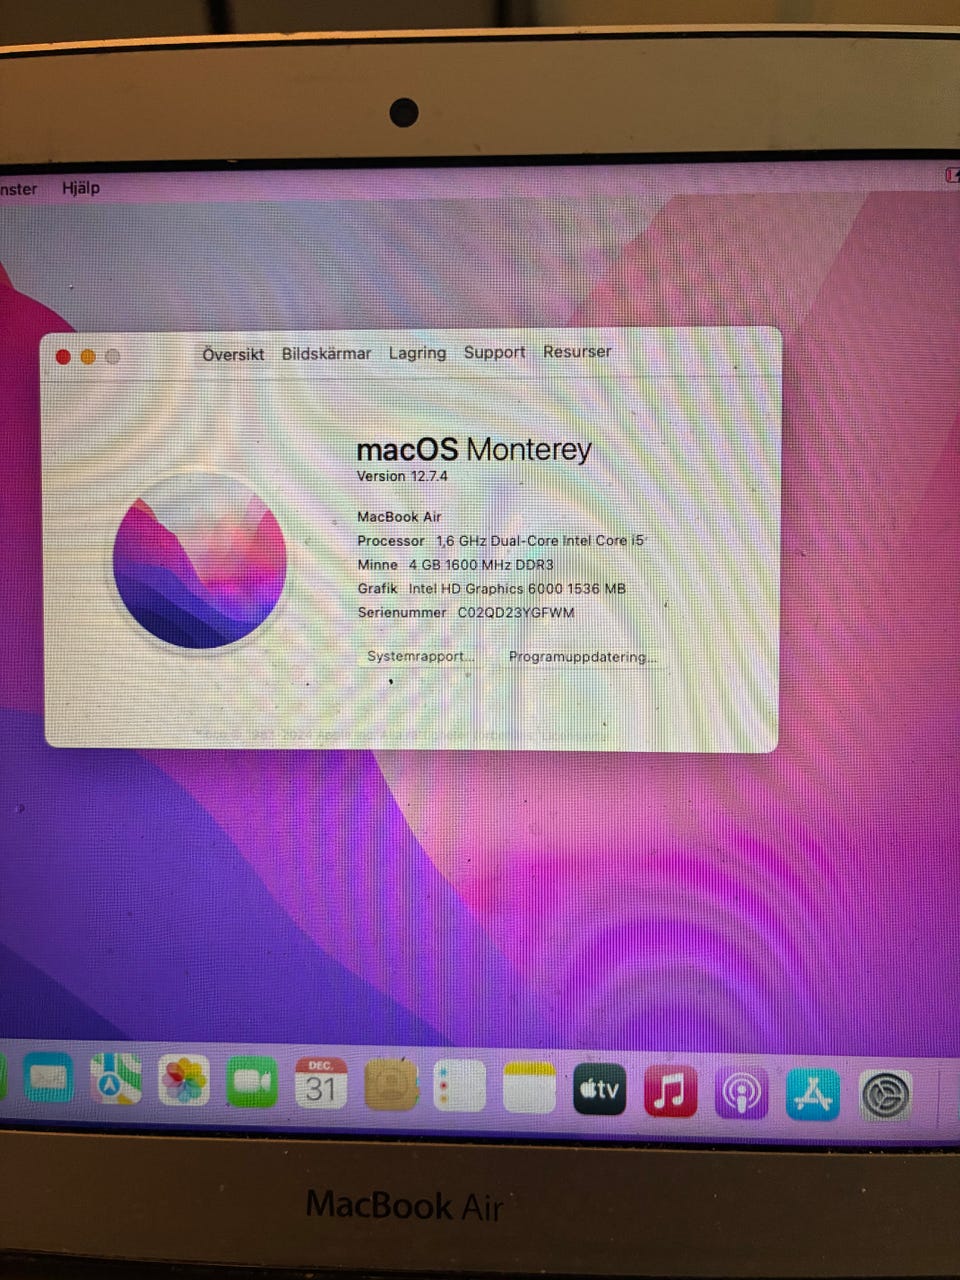Image resolution: width=960 pixels, height=1280 pixels.
Task: Launch Reminders from the Dock
Action: 459,1086
